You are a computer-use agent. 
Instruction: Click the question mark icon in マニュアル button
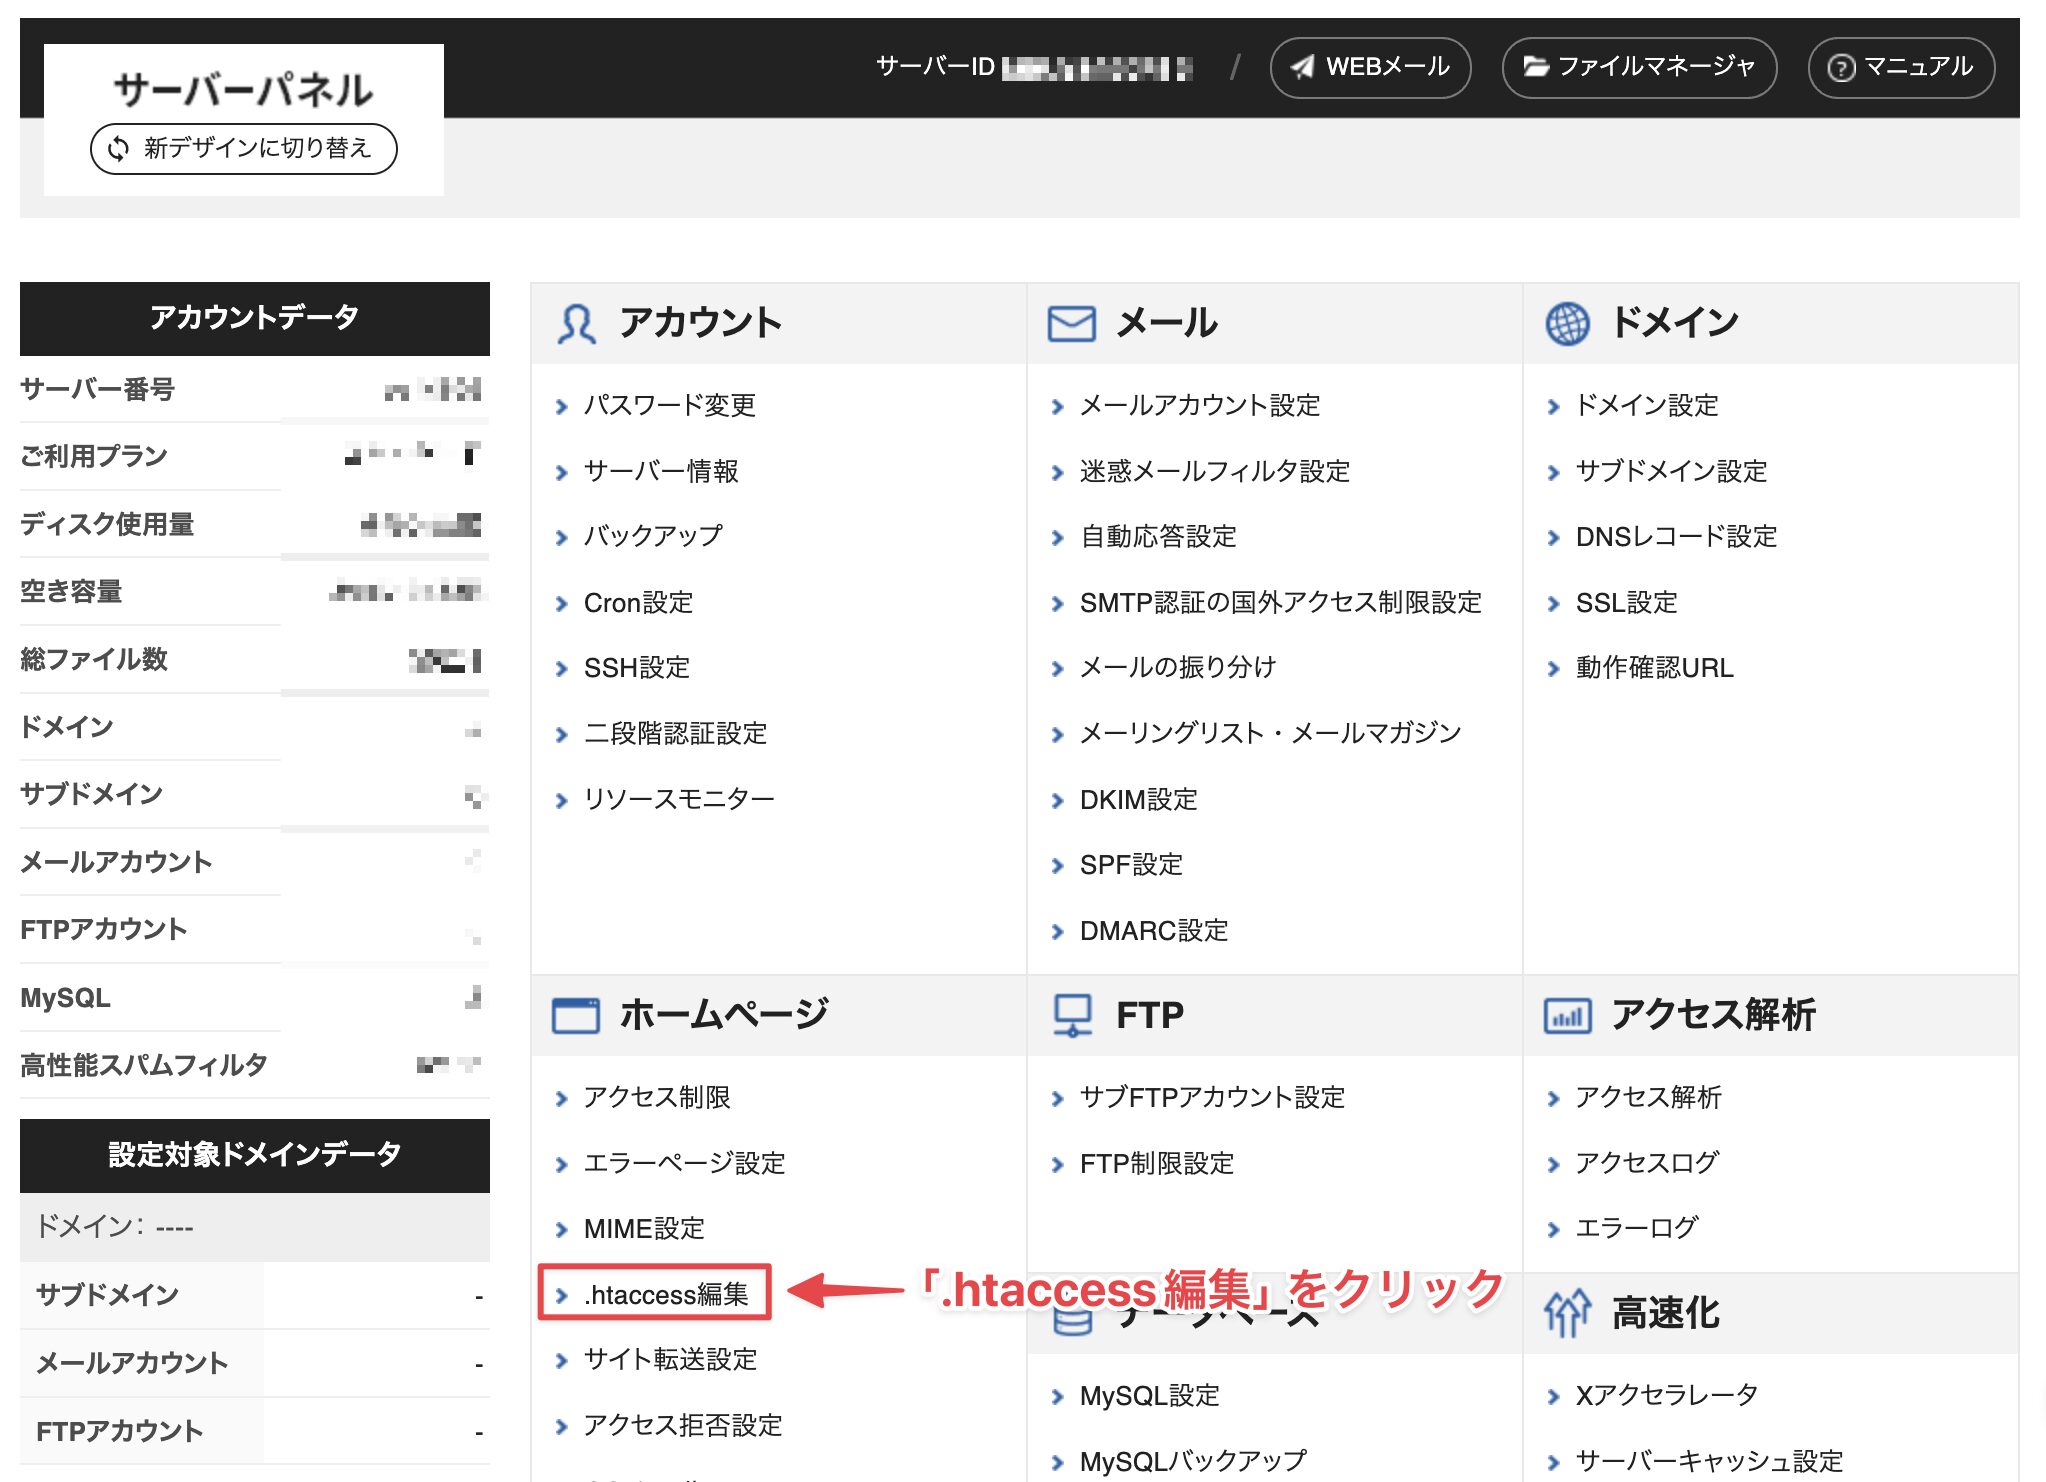pyautogui.click(x=1841, y=68)
